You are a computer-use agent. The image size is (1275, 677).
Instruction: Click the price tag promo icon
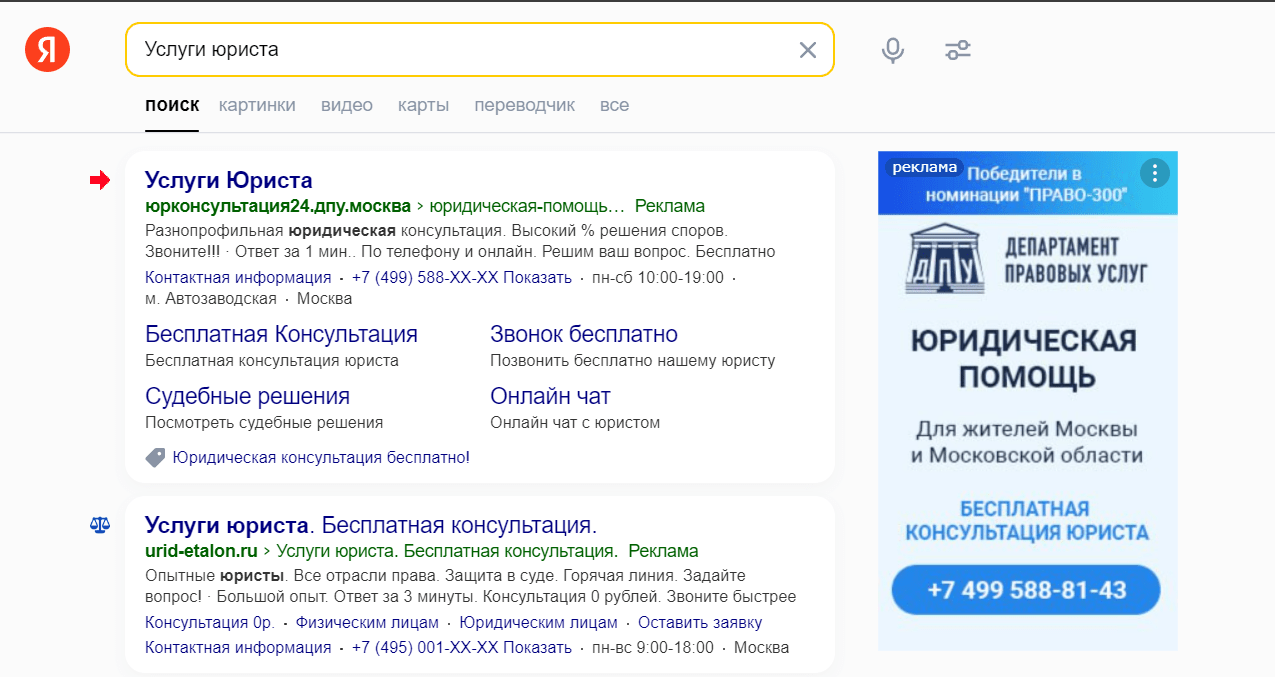155,458
